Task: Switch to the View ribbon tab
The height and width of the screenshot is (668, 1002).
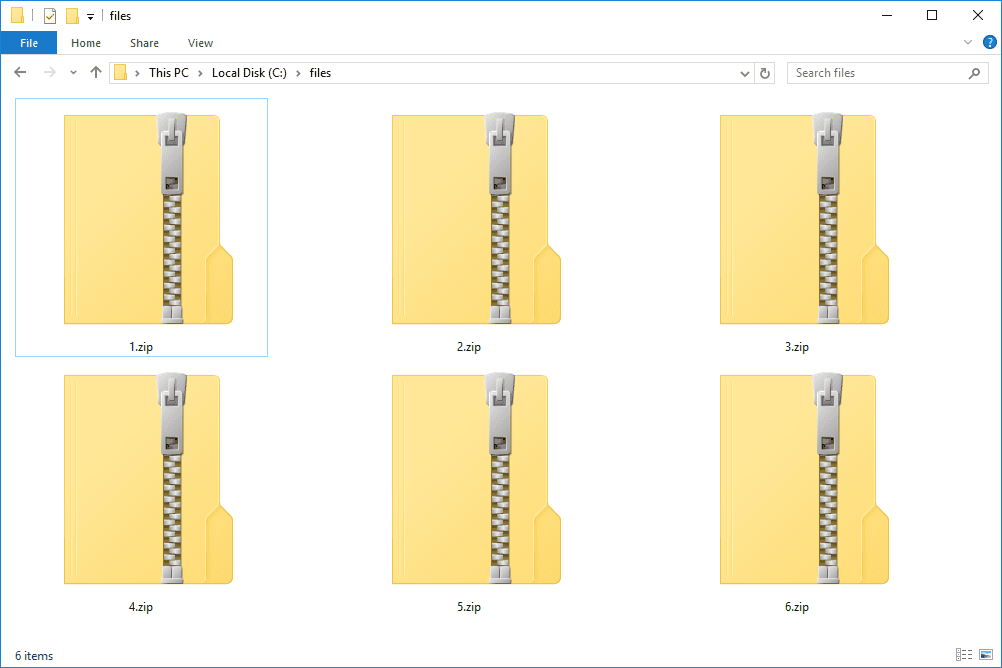Action: 200,43
